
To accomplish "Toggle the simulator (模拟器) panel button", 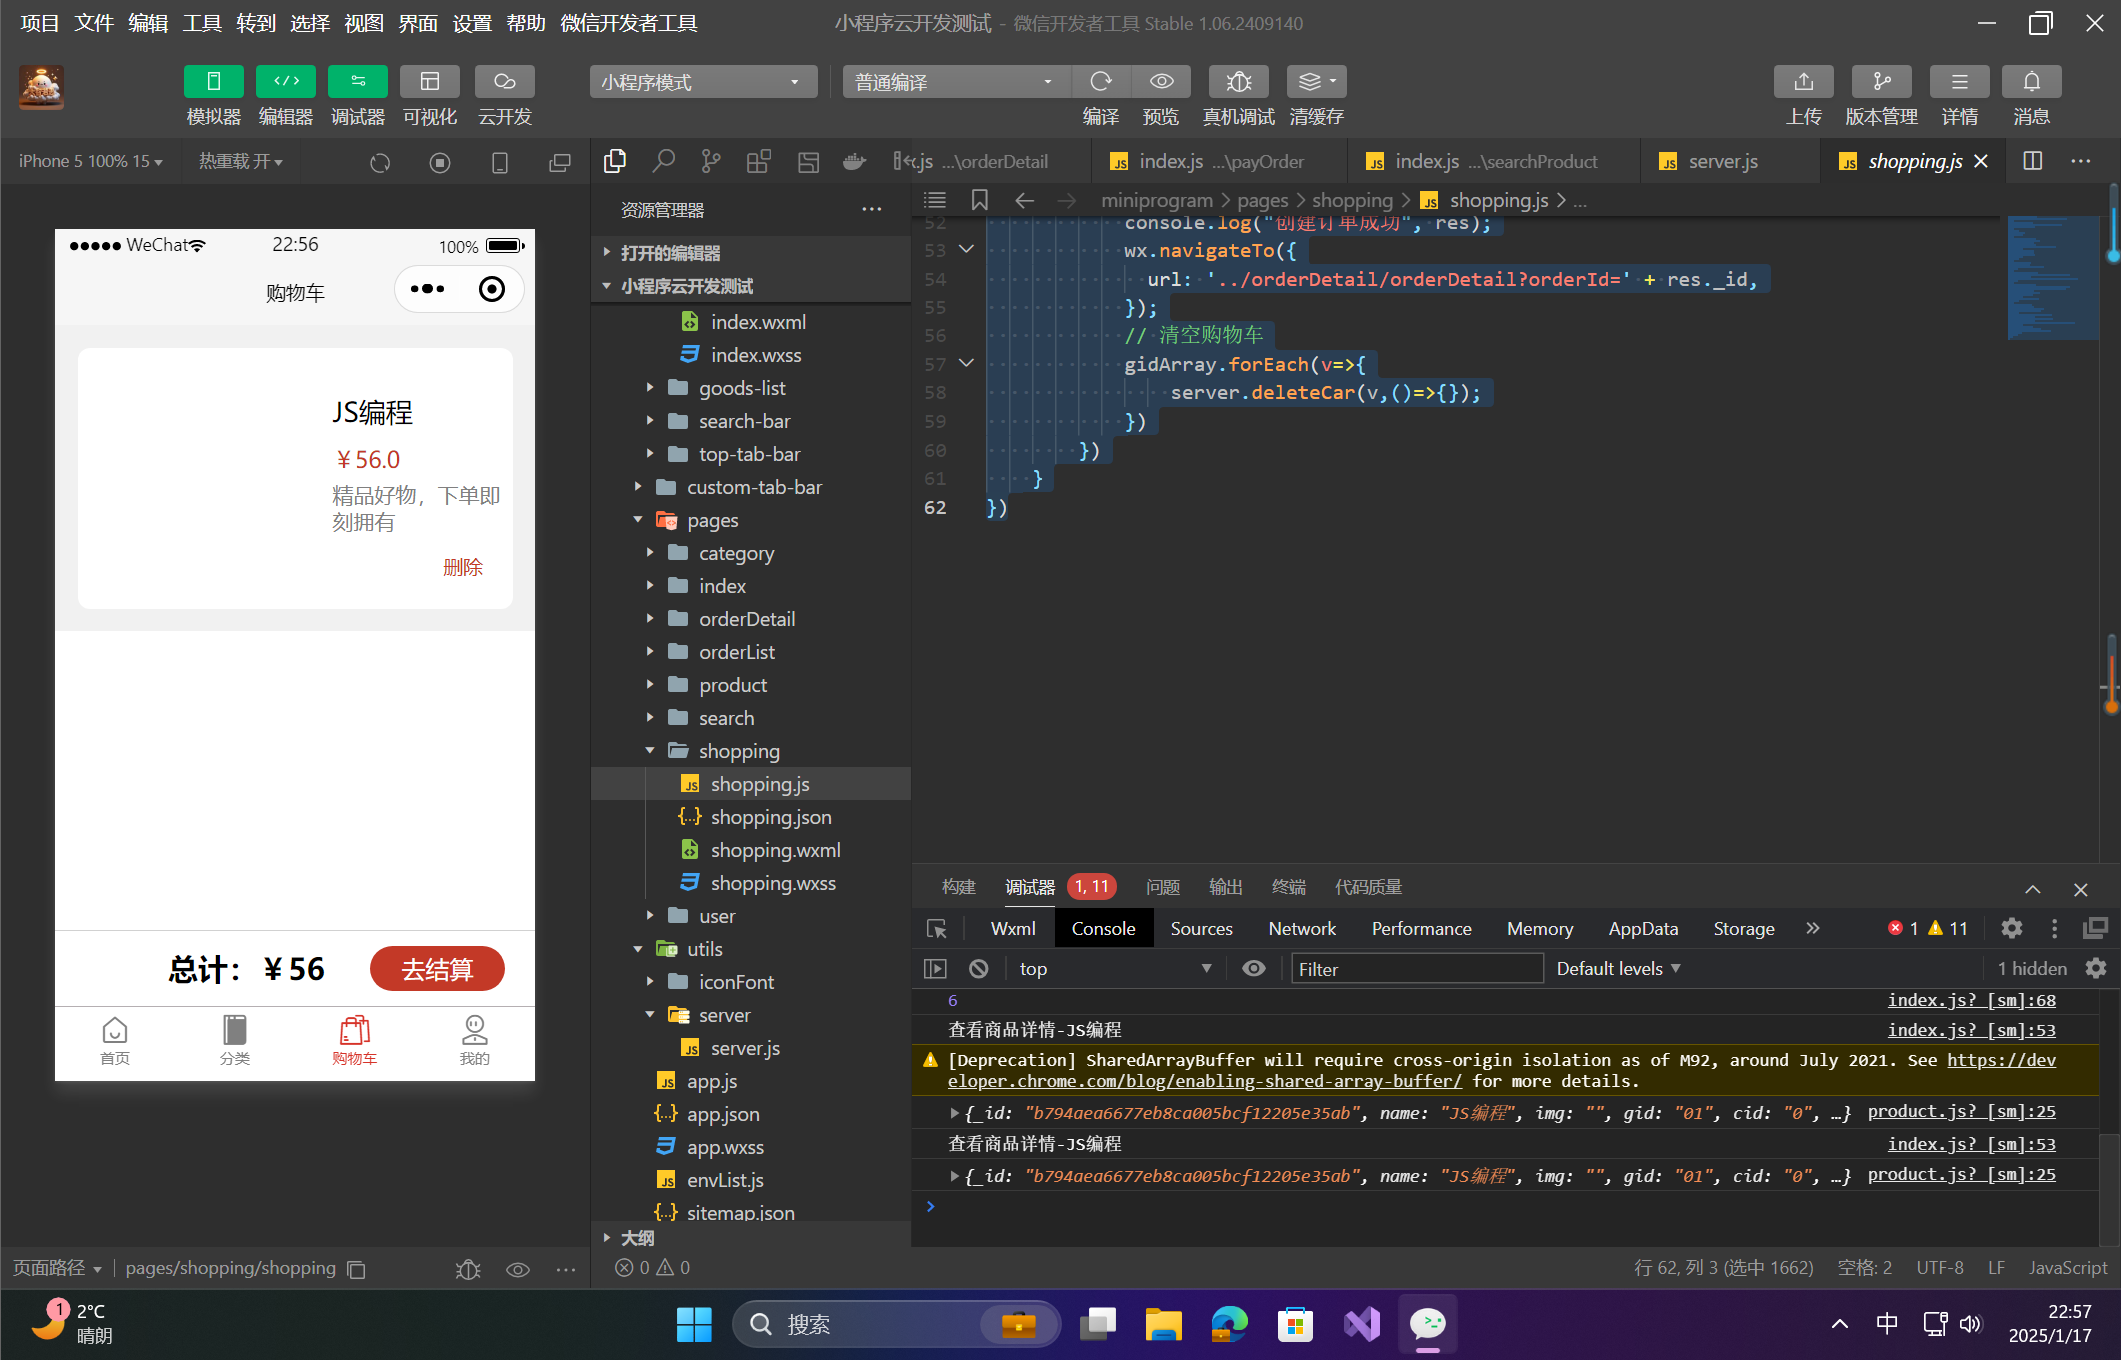I will pyautogui.click(x=213, y=82).
